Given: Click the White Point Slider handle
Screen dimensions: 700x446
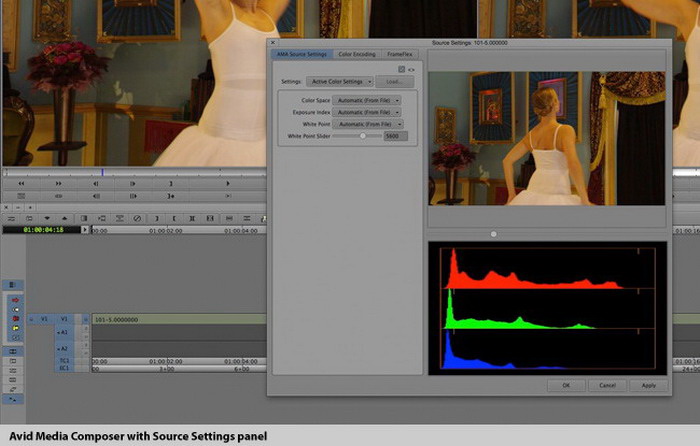Looking at the screenshot, I should [x=362, y=135].
